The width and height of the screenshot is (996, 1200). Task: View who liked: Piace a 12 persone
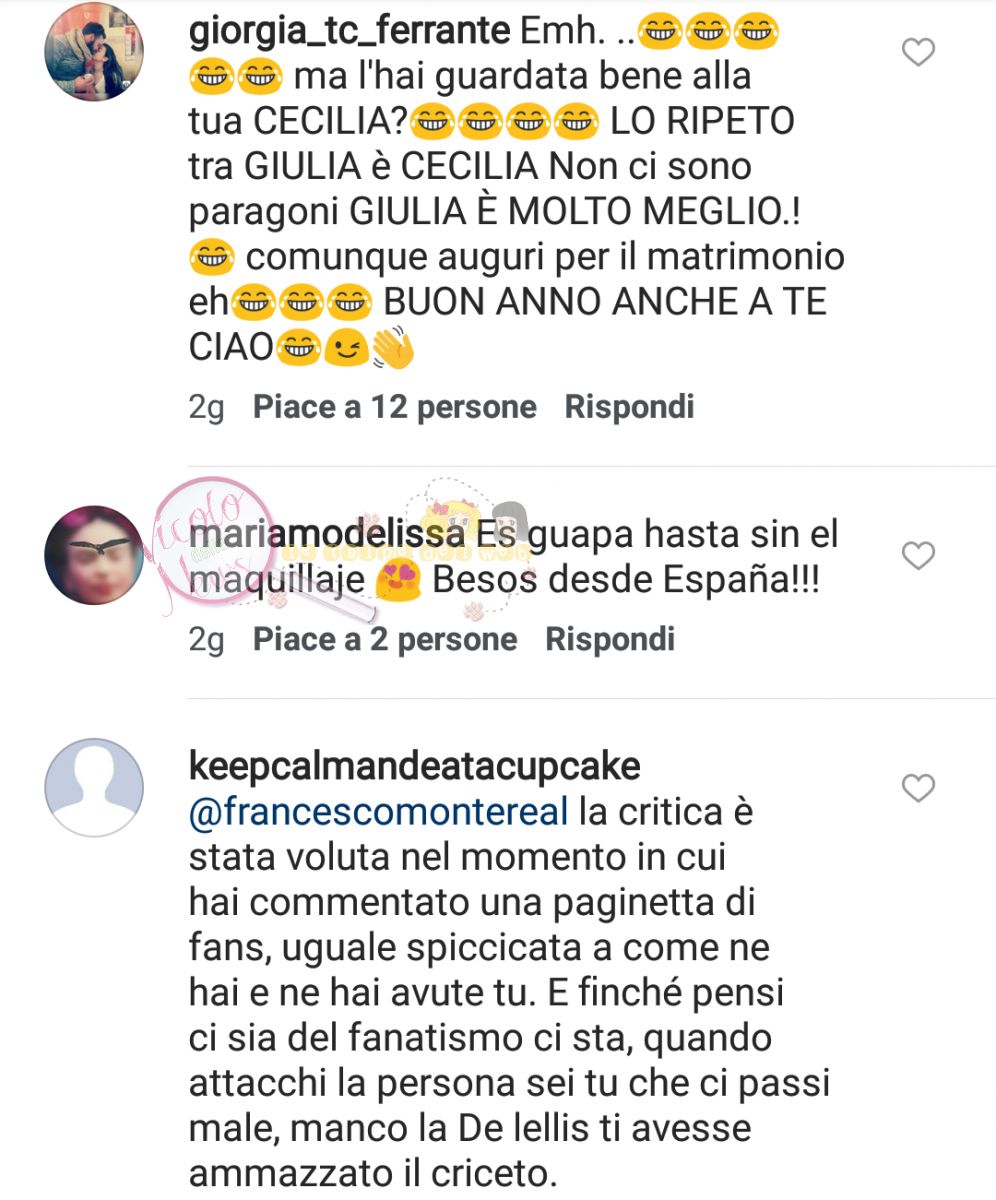coord(395,407)
